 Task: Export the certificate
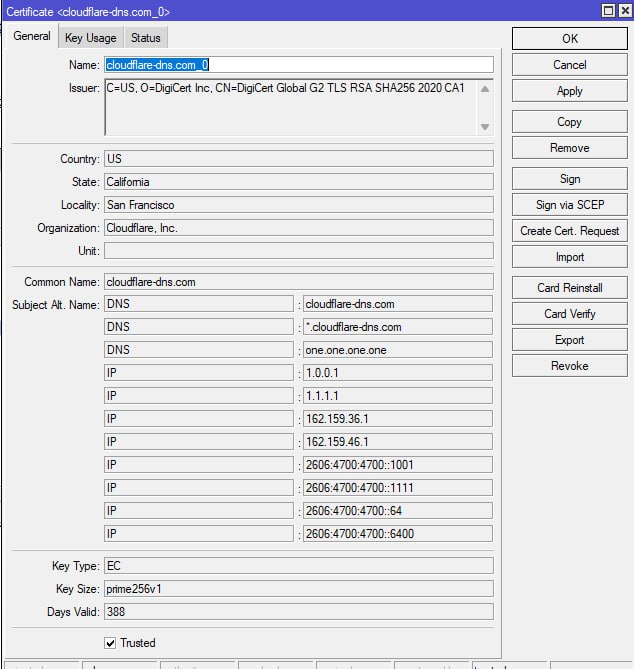point(570,340)
